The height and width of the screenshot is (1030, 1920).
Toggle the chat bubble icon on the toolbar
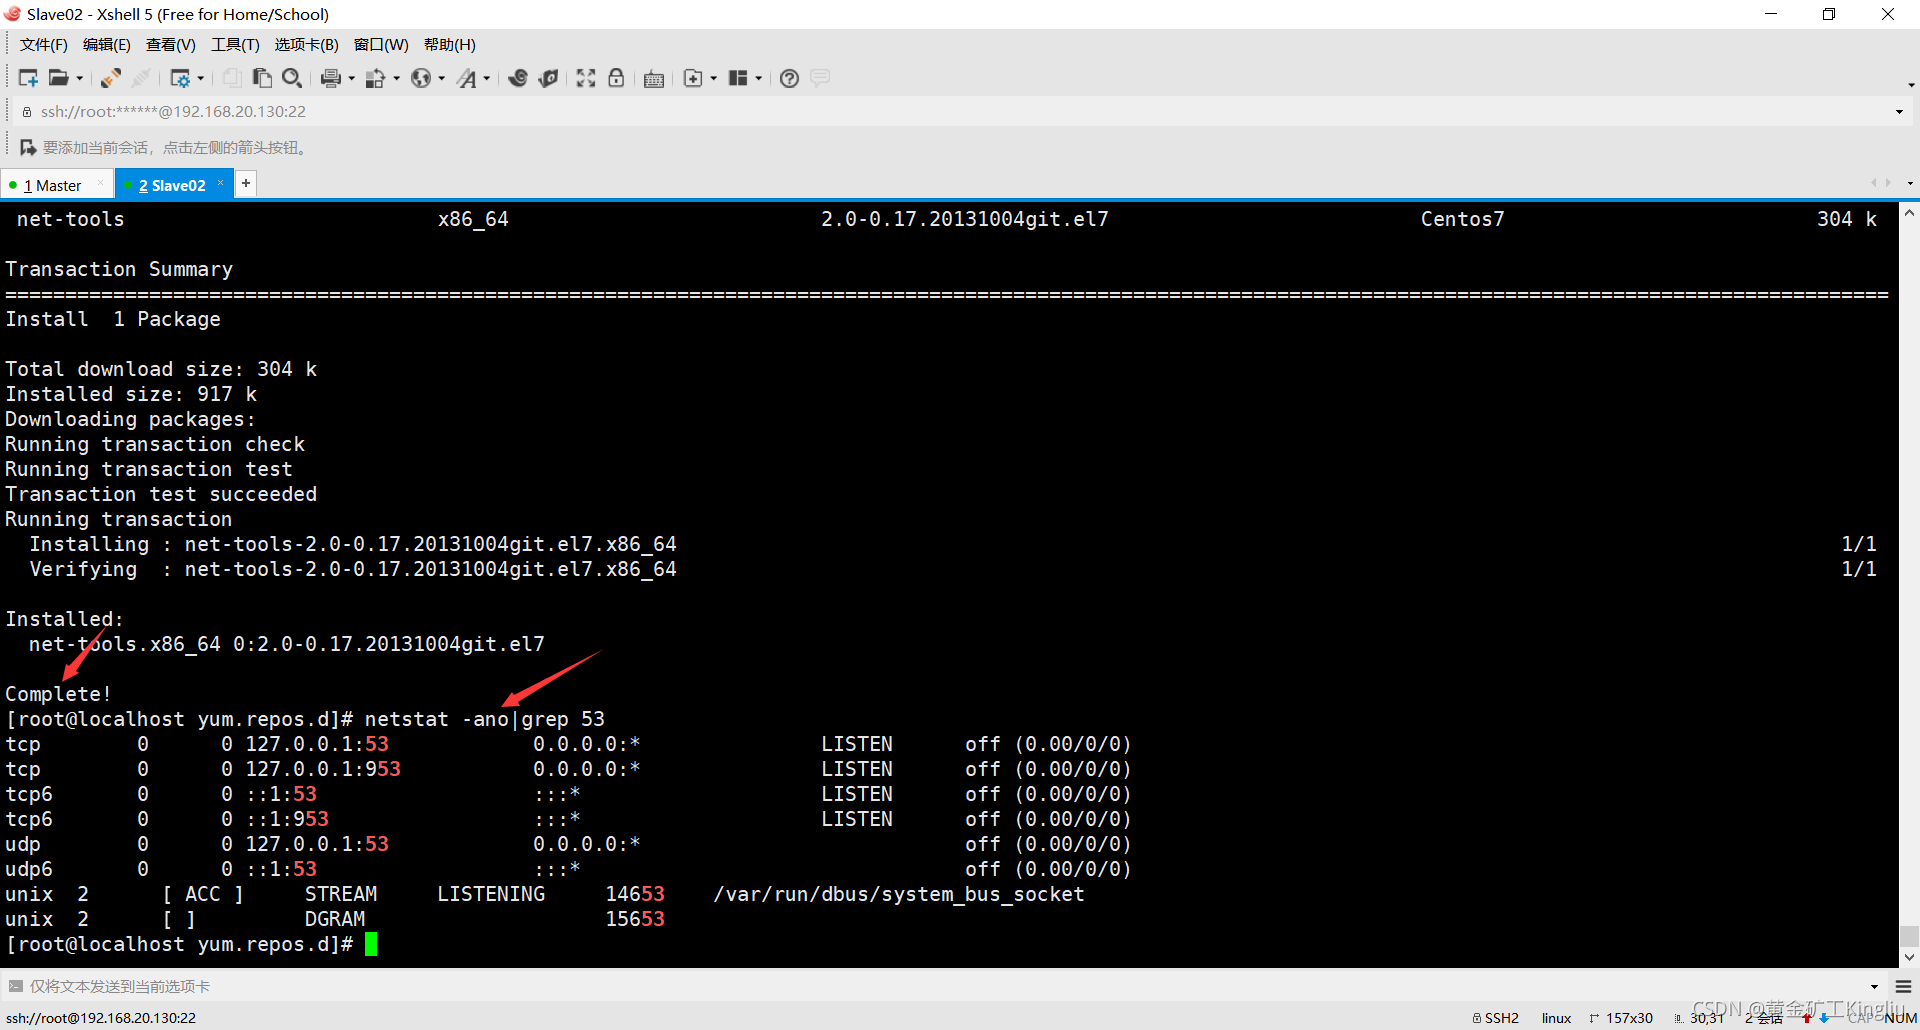click(820, 78)
